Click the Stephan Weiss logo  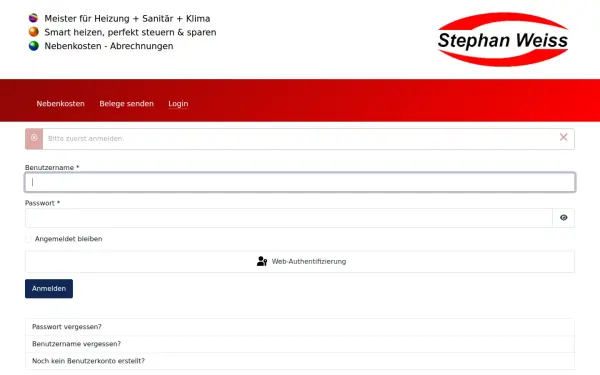503,39
